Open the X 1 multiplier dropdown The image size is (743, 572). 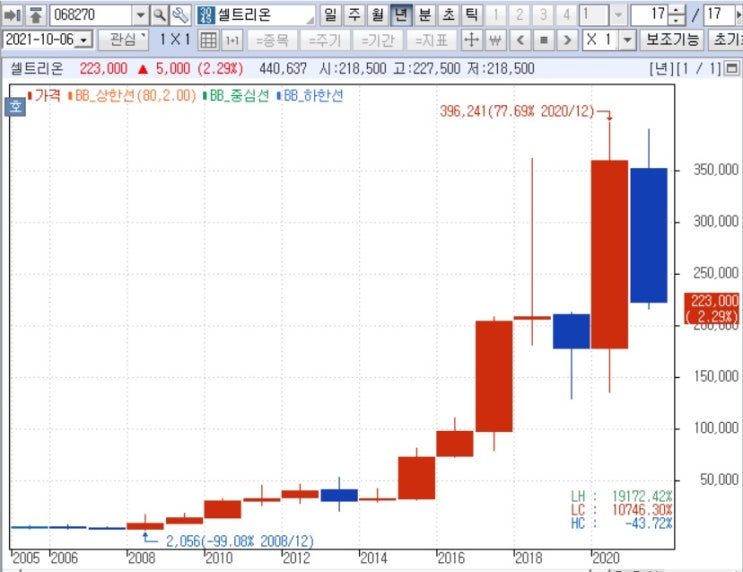[x=627, y=40]
